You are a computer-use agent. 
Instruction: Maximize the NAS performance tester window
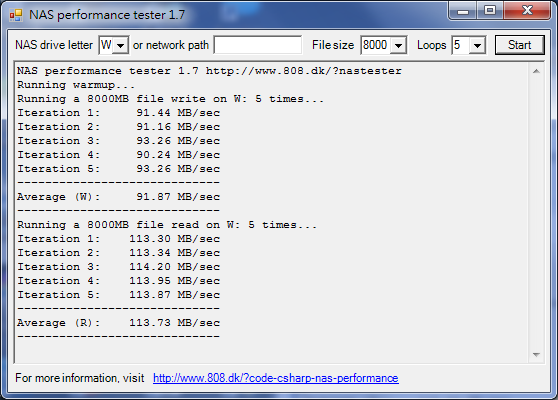490,11
